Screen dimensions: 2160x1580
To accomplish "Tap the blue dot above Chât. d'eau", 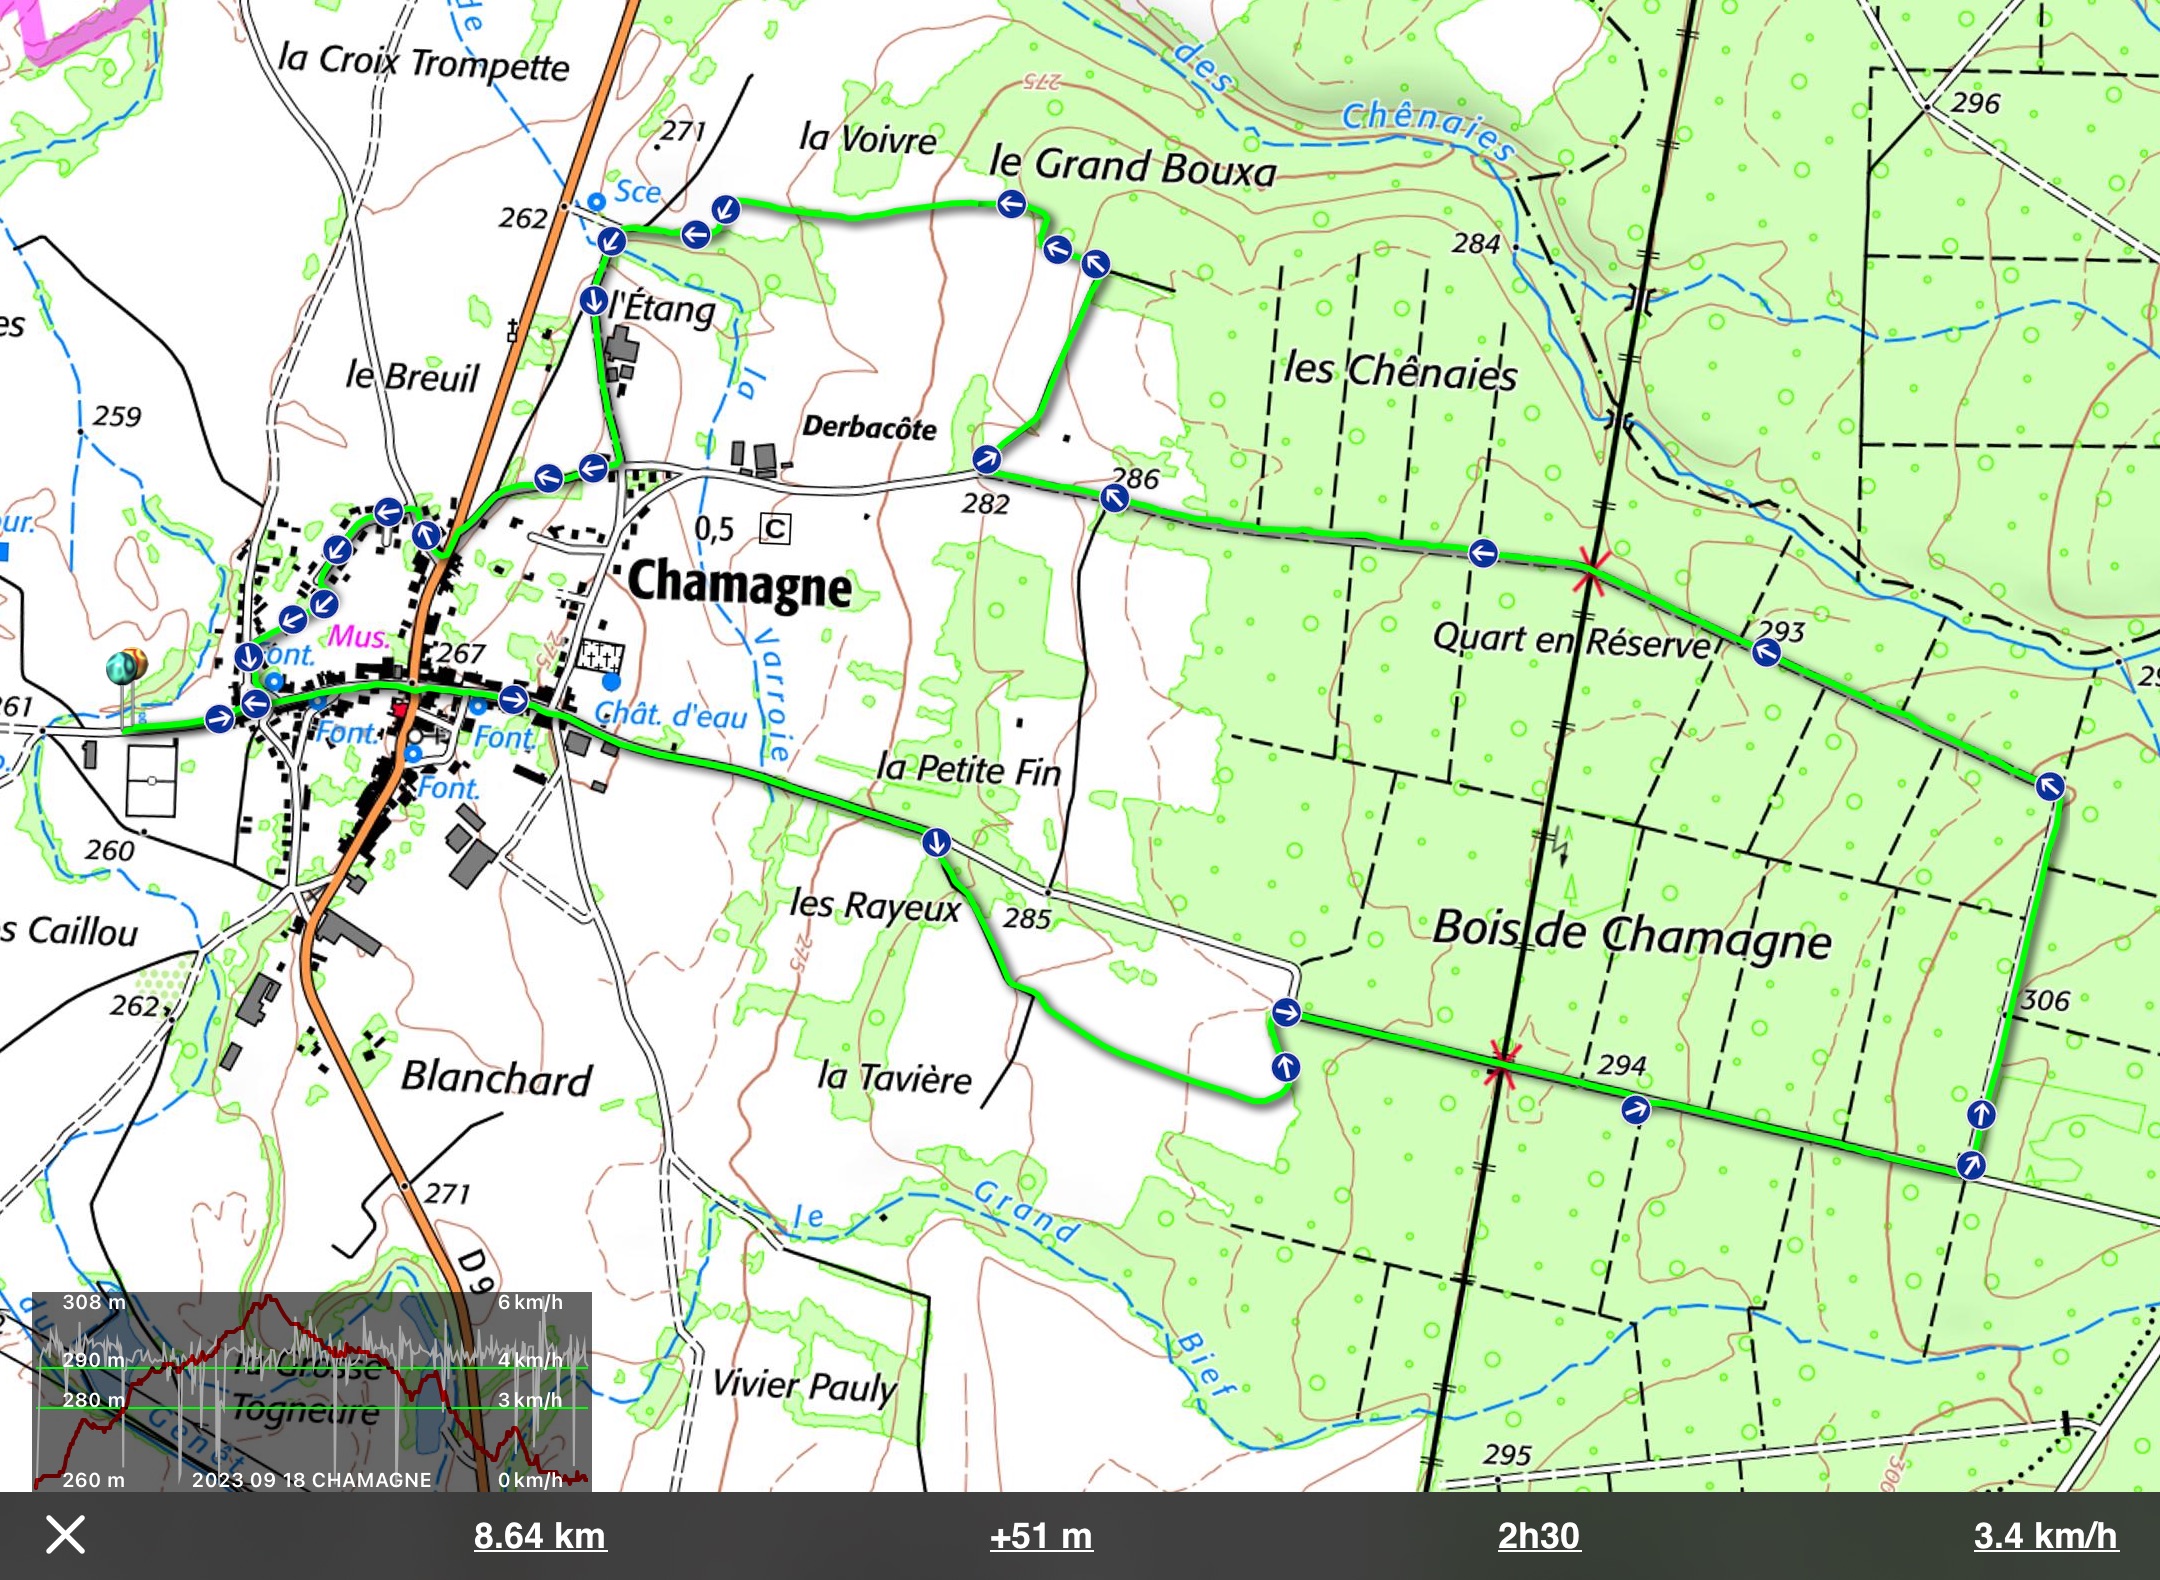I will pos(611,682).
